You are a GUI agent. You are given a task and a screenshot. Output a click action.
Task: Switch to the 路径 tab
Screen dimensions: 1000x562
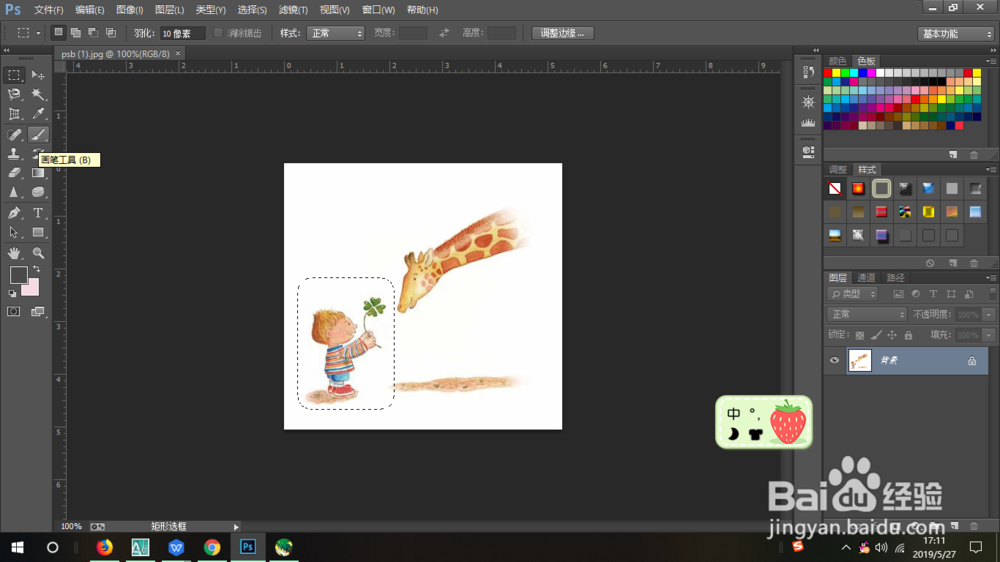(x=895, y=277)
